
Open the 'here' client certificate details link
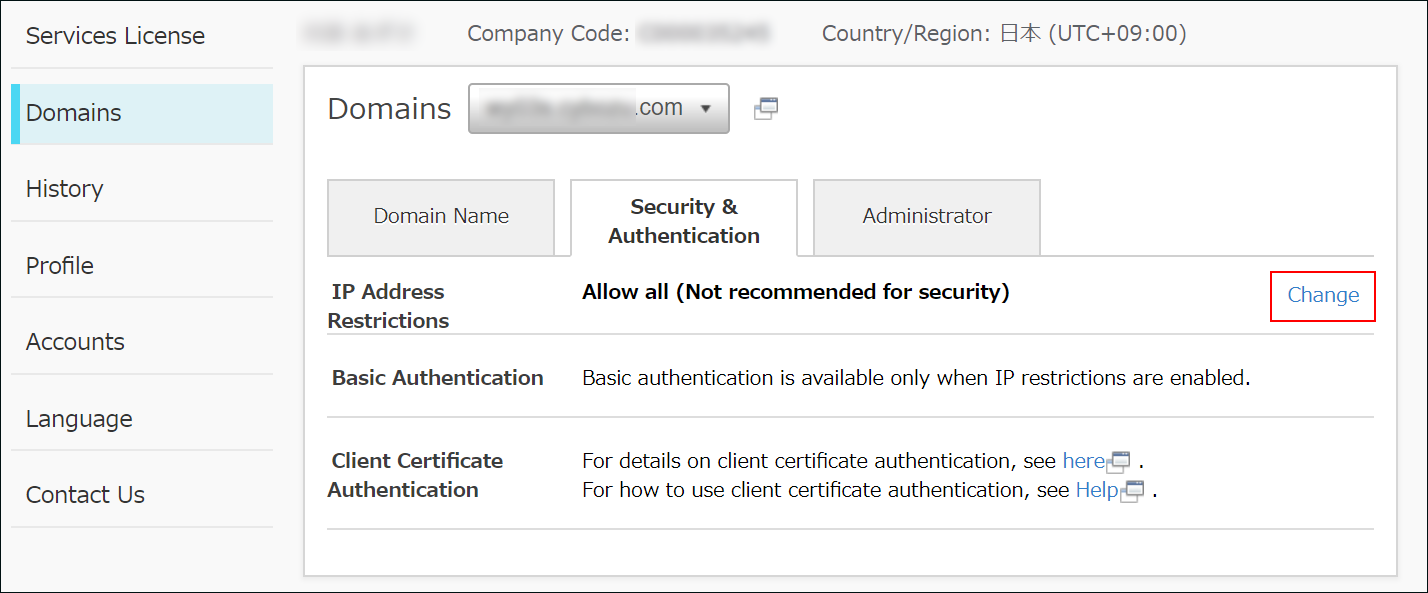[1083, 461]
